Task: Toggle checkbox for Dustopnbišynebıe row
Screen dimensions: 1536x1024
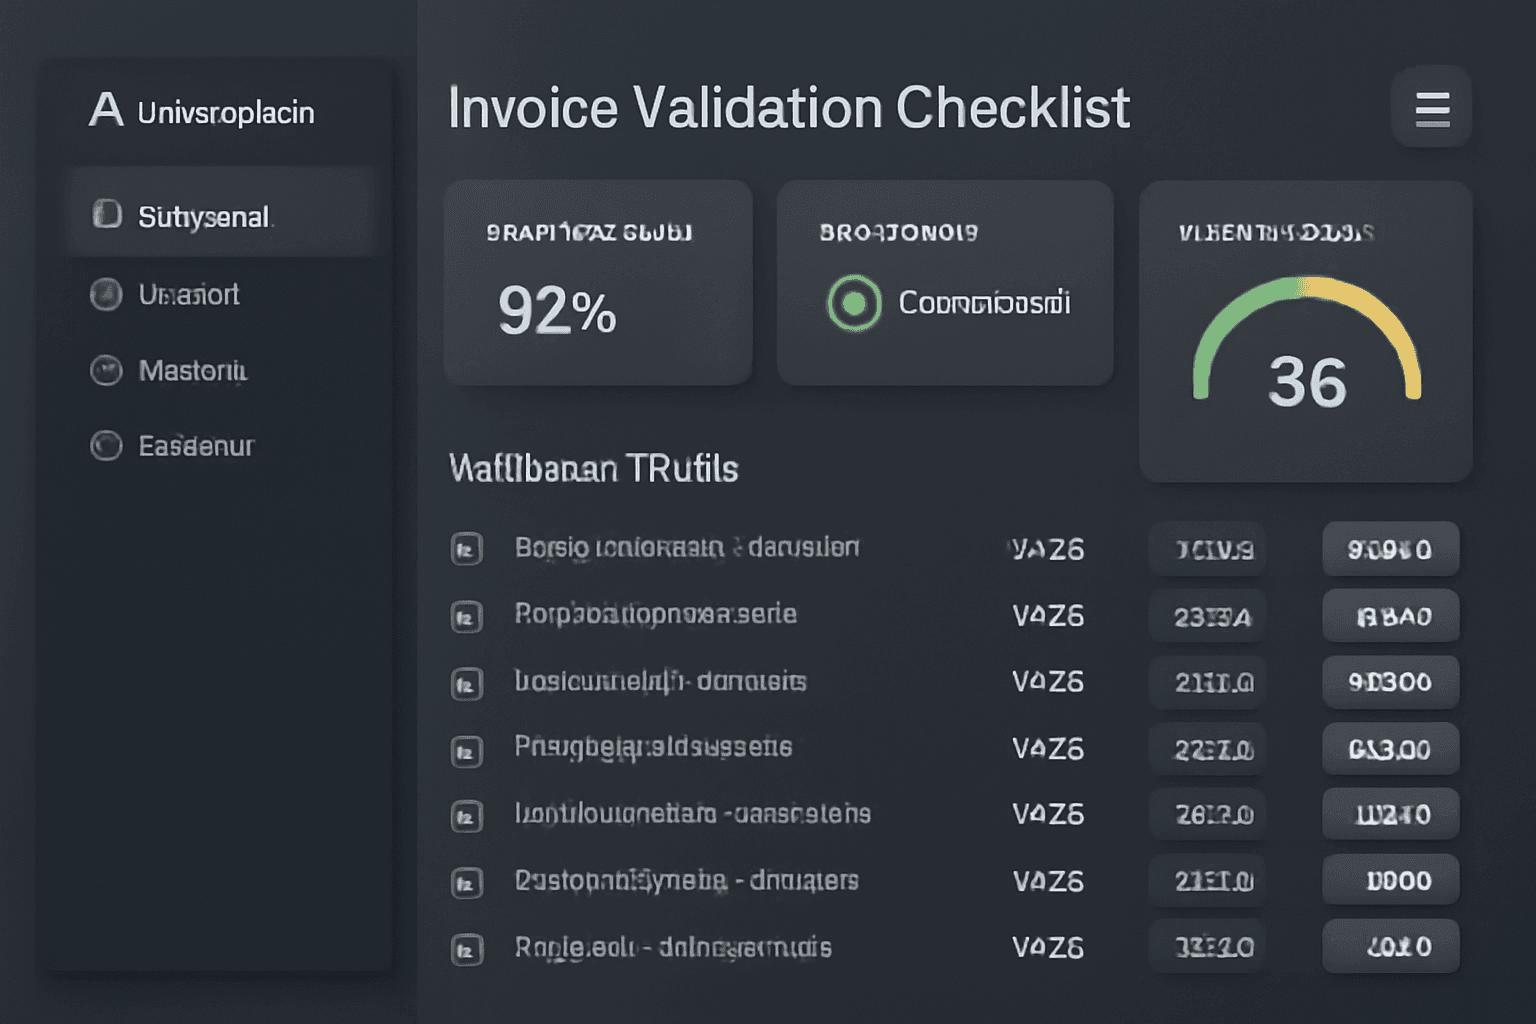Action: point(466,882)
